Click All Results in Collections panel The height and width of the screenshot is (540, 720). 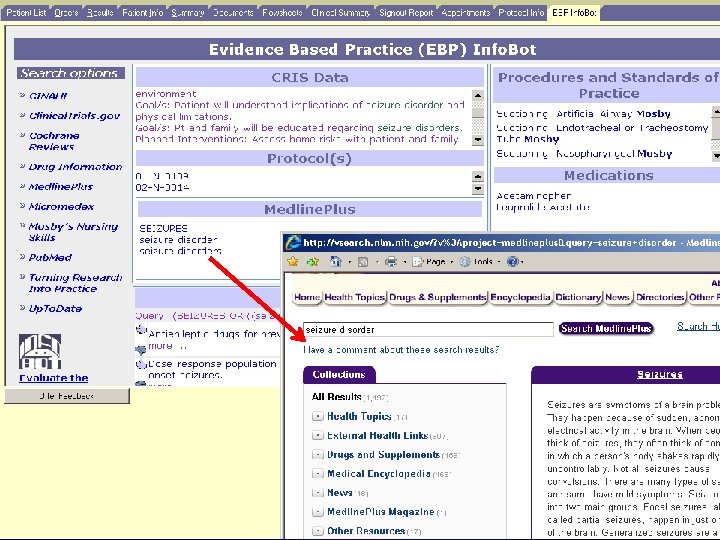(x=337, y=397)
